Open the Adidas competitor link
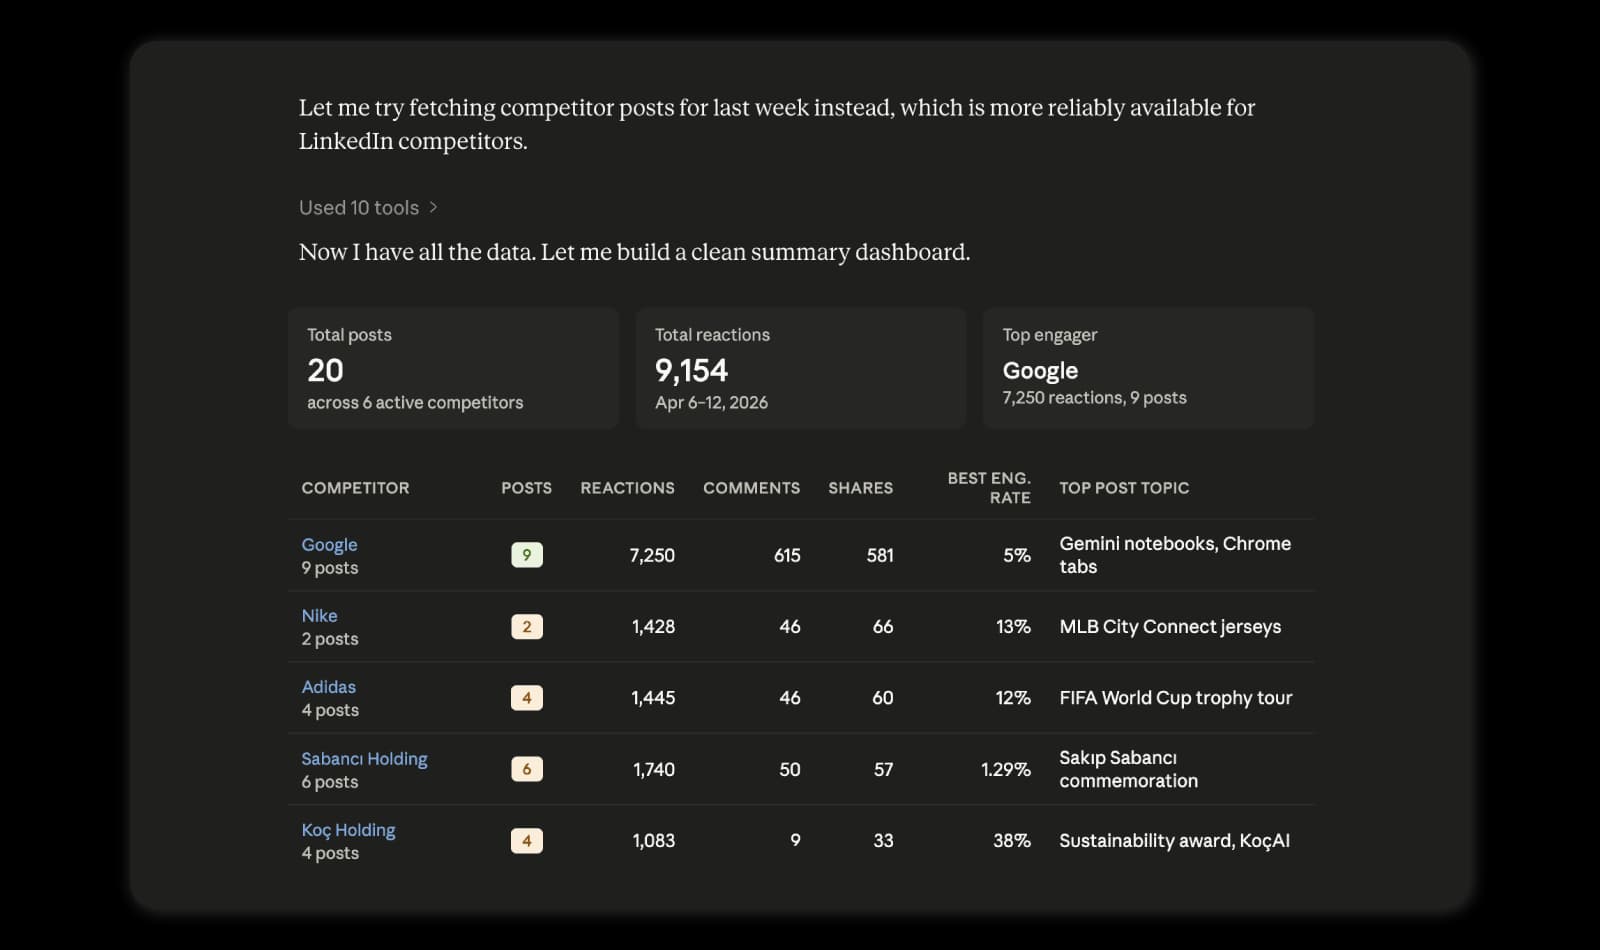Image resolution: width=1600 pixels, height=950 pixels. click(328, 686)
